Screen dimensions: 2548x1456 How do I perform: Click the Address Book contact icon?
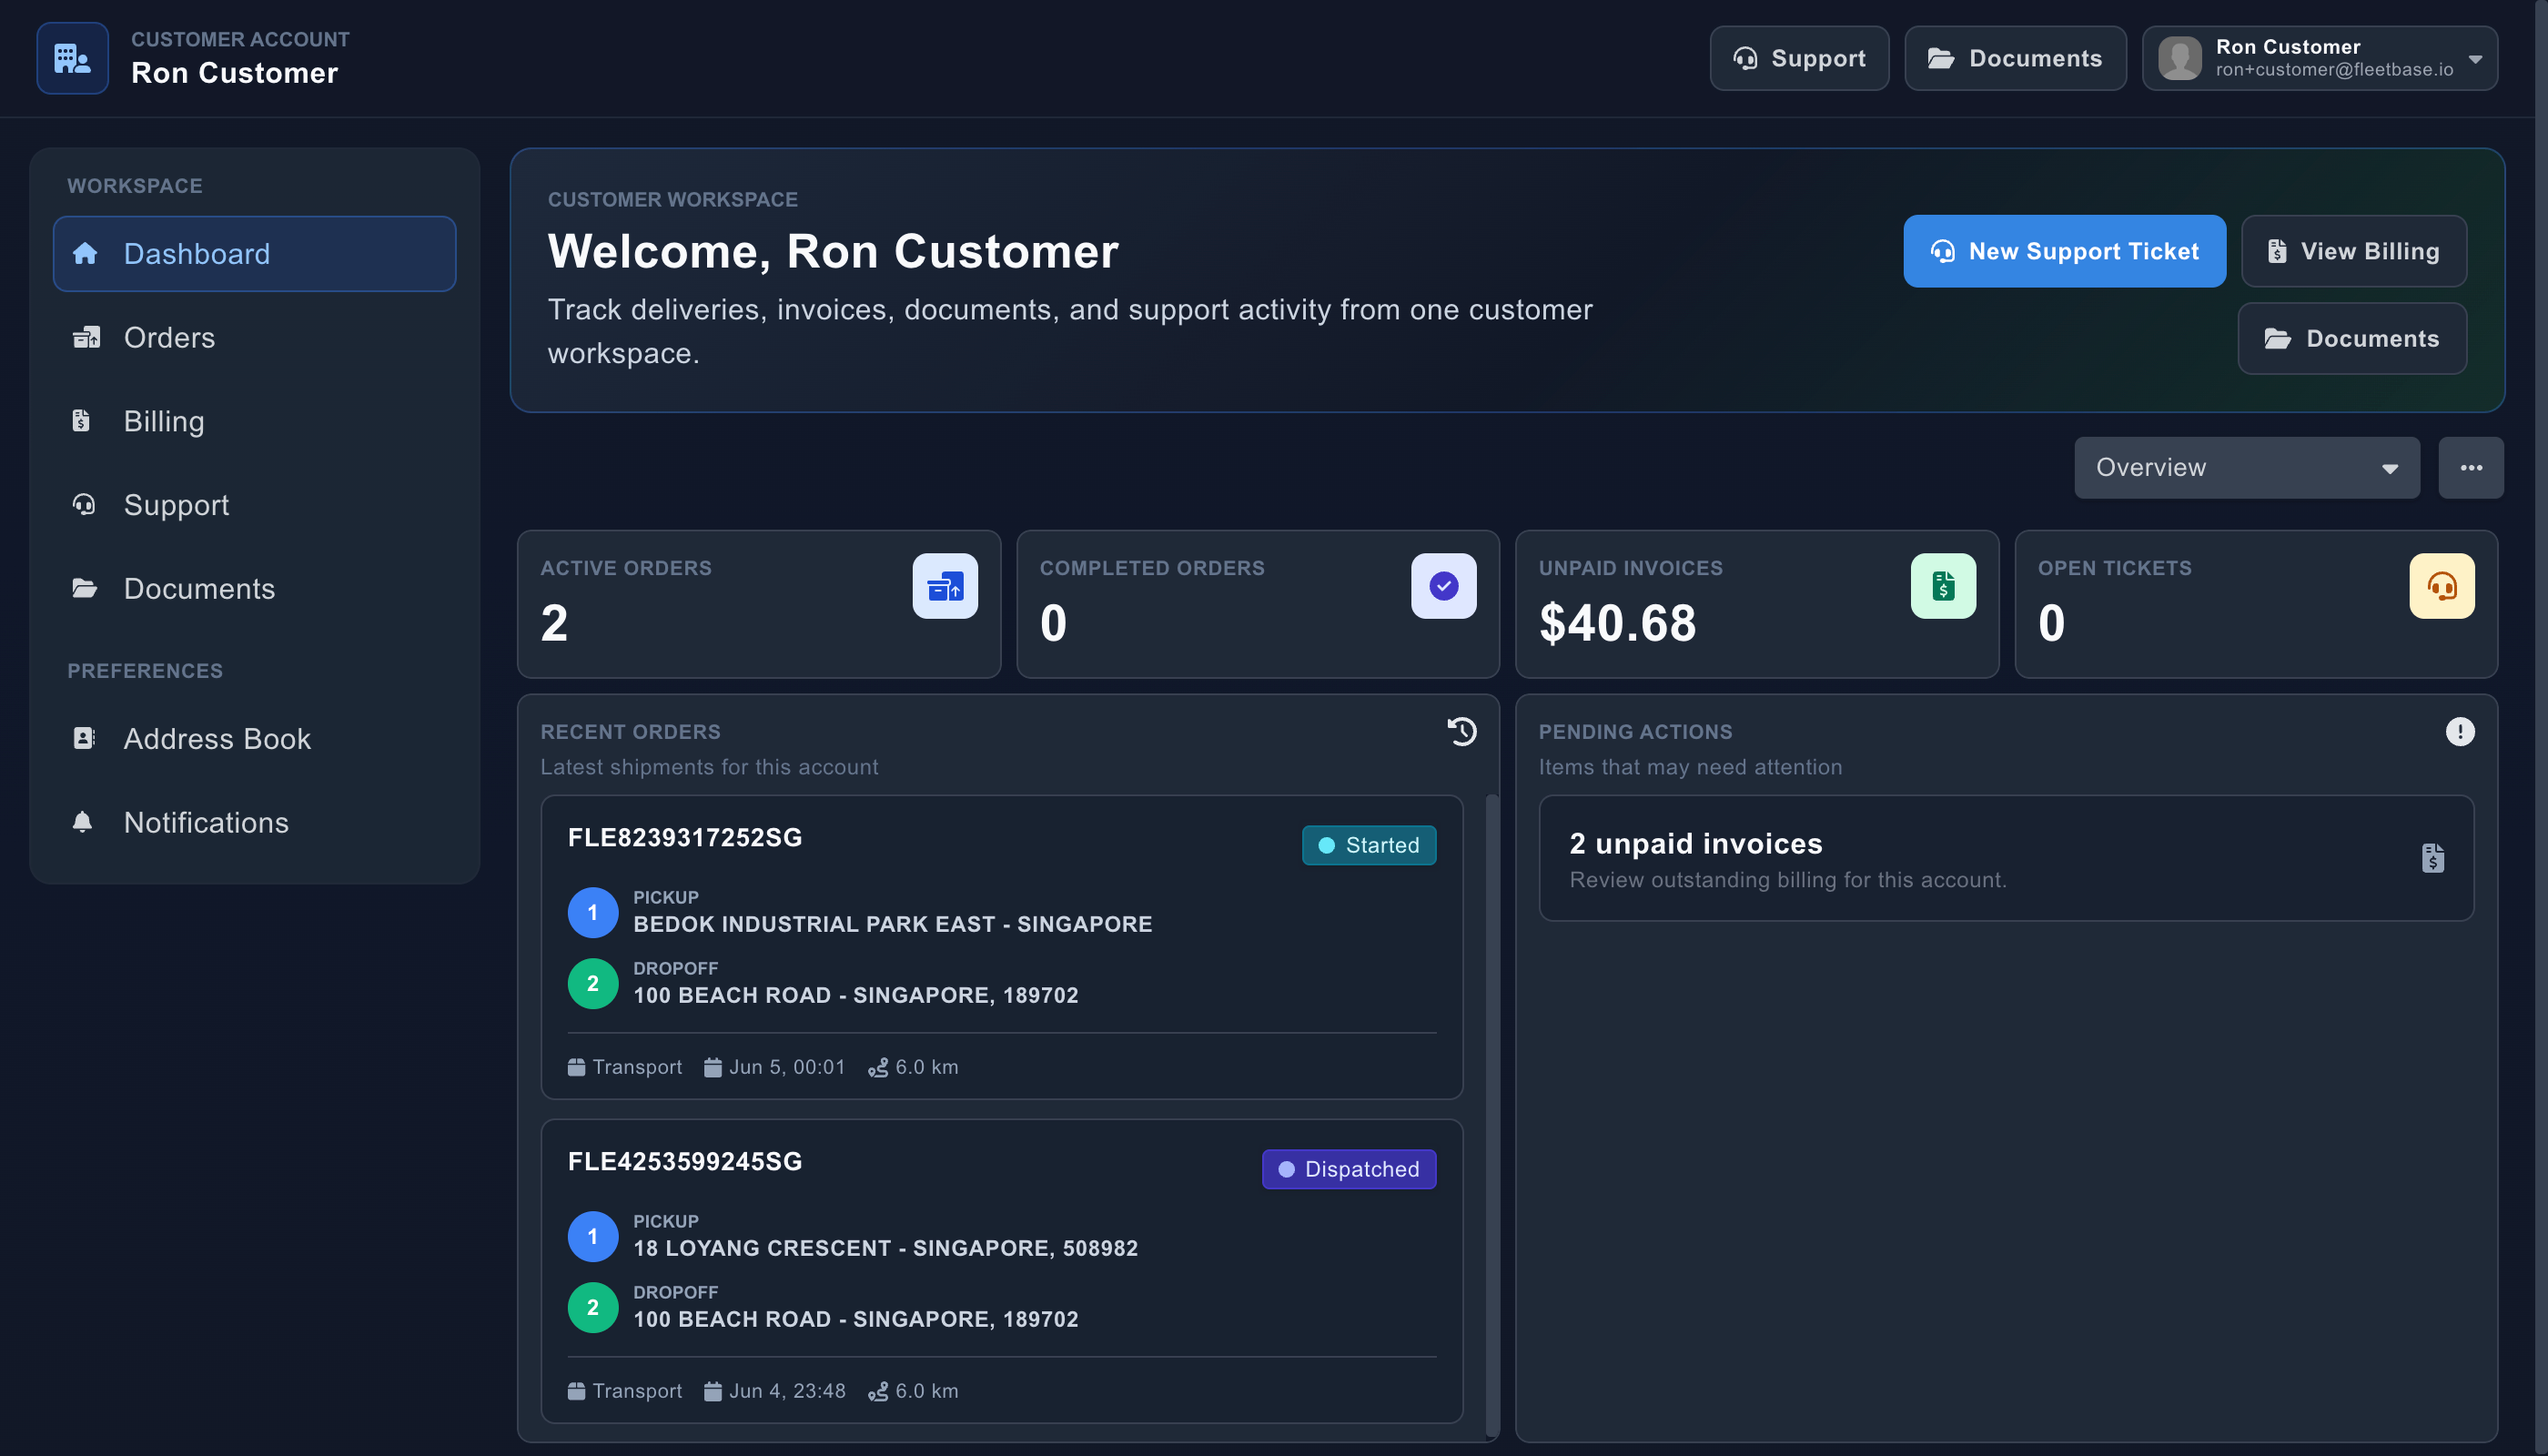(x=84, y=738)
